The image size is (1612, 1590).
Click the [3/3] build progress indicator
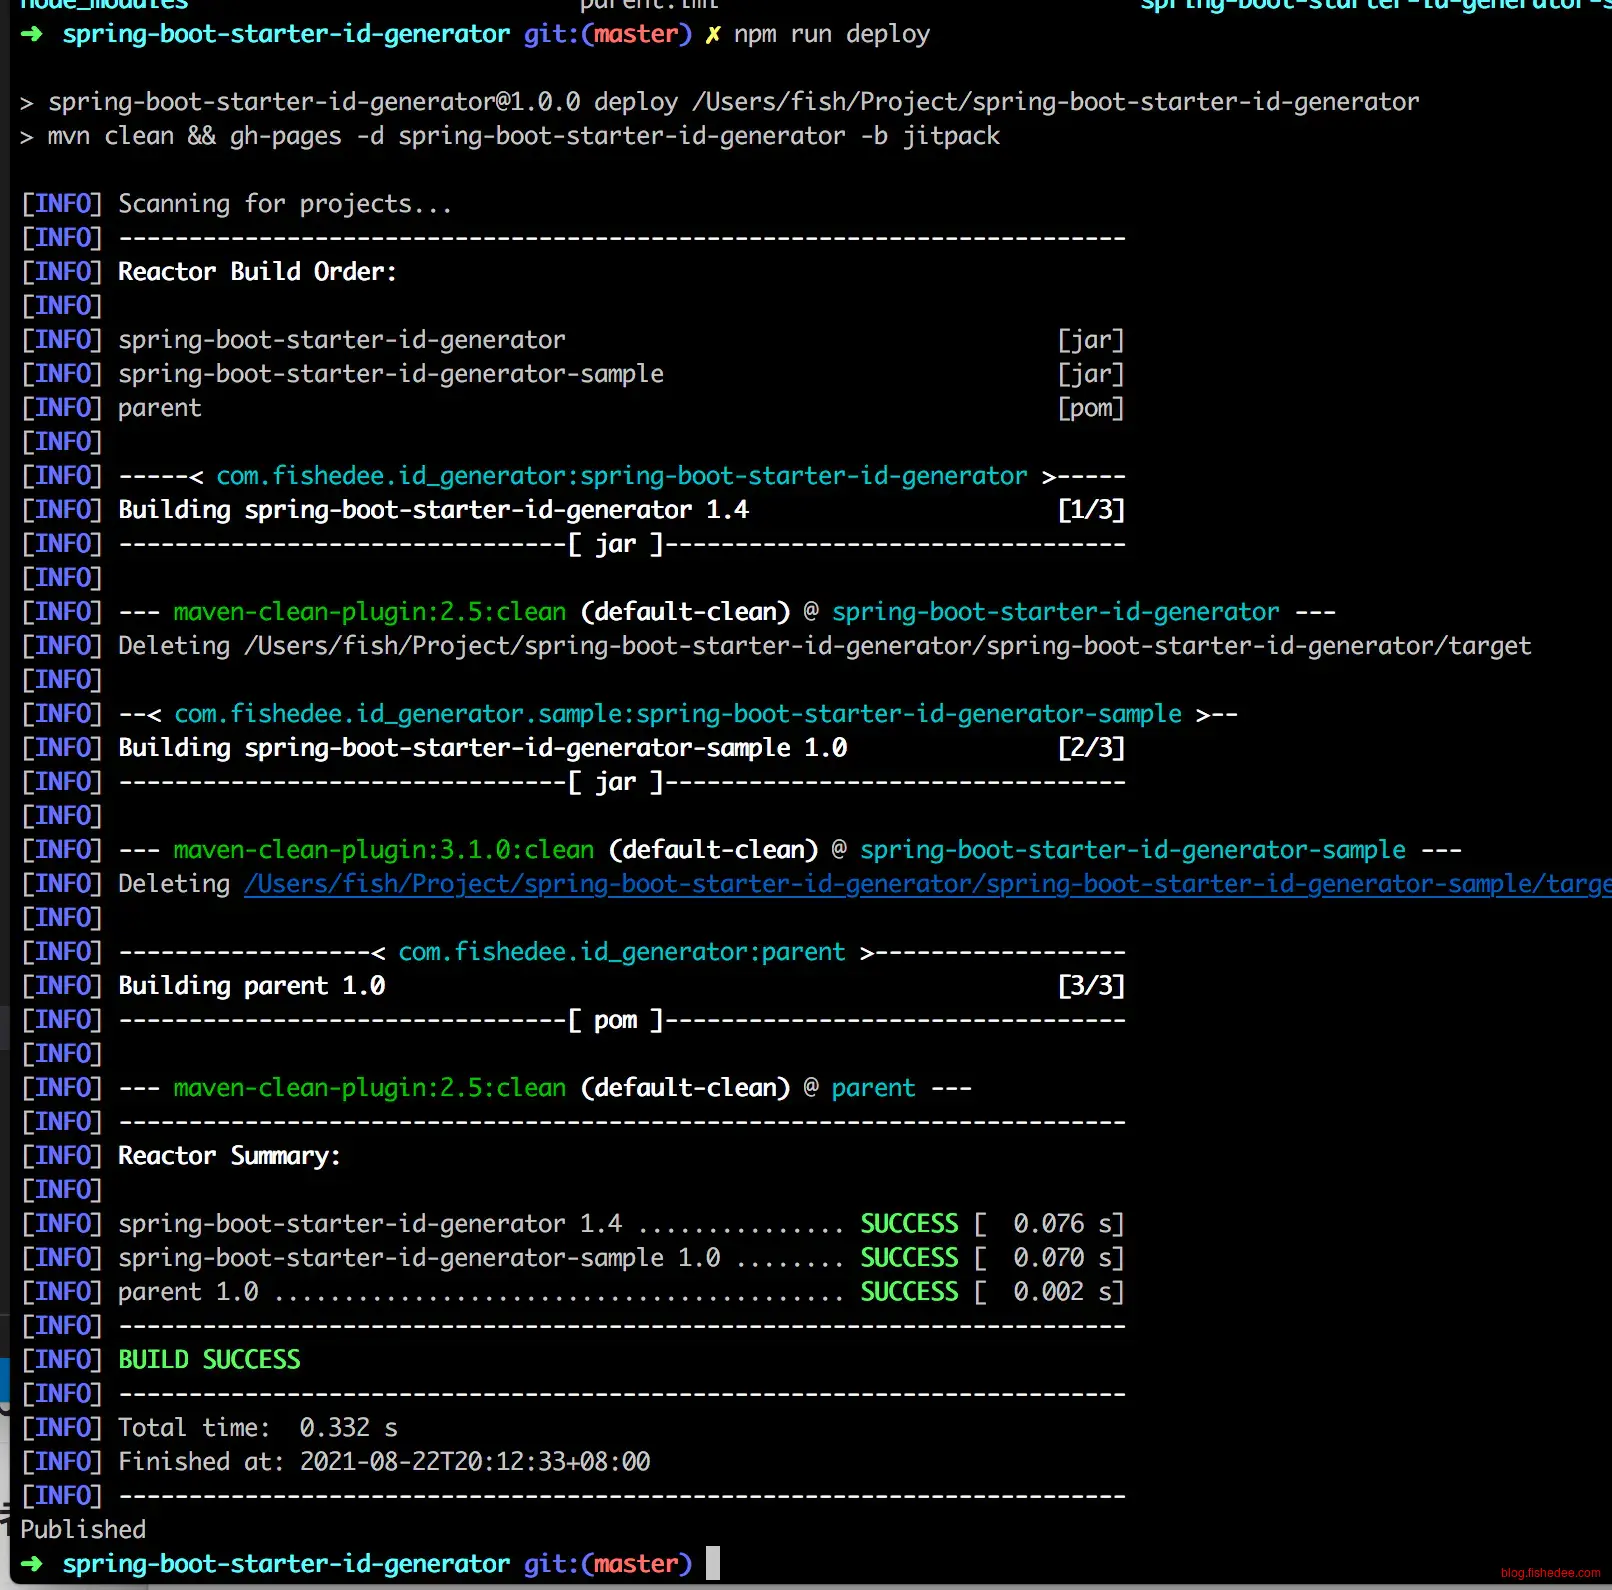(x=1090, y=986)
